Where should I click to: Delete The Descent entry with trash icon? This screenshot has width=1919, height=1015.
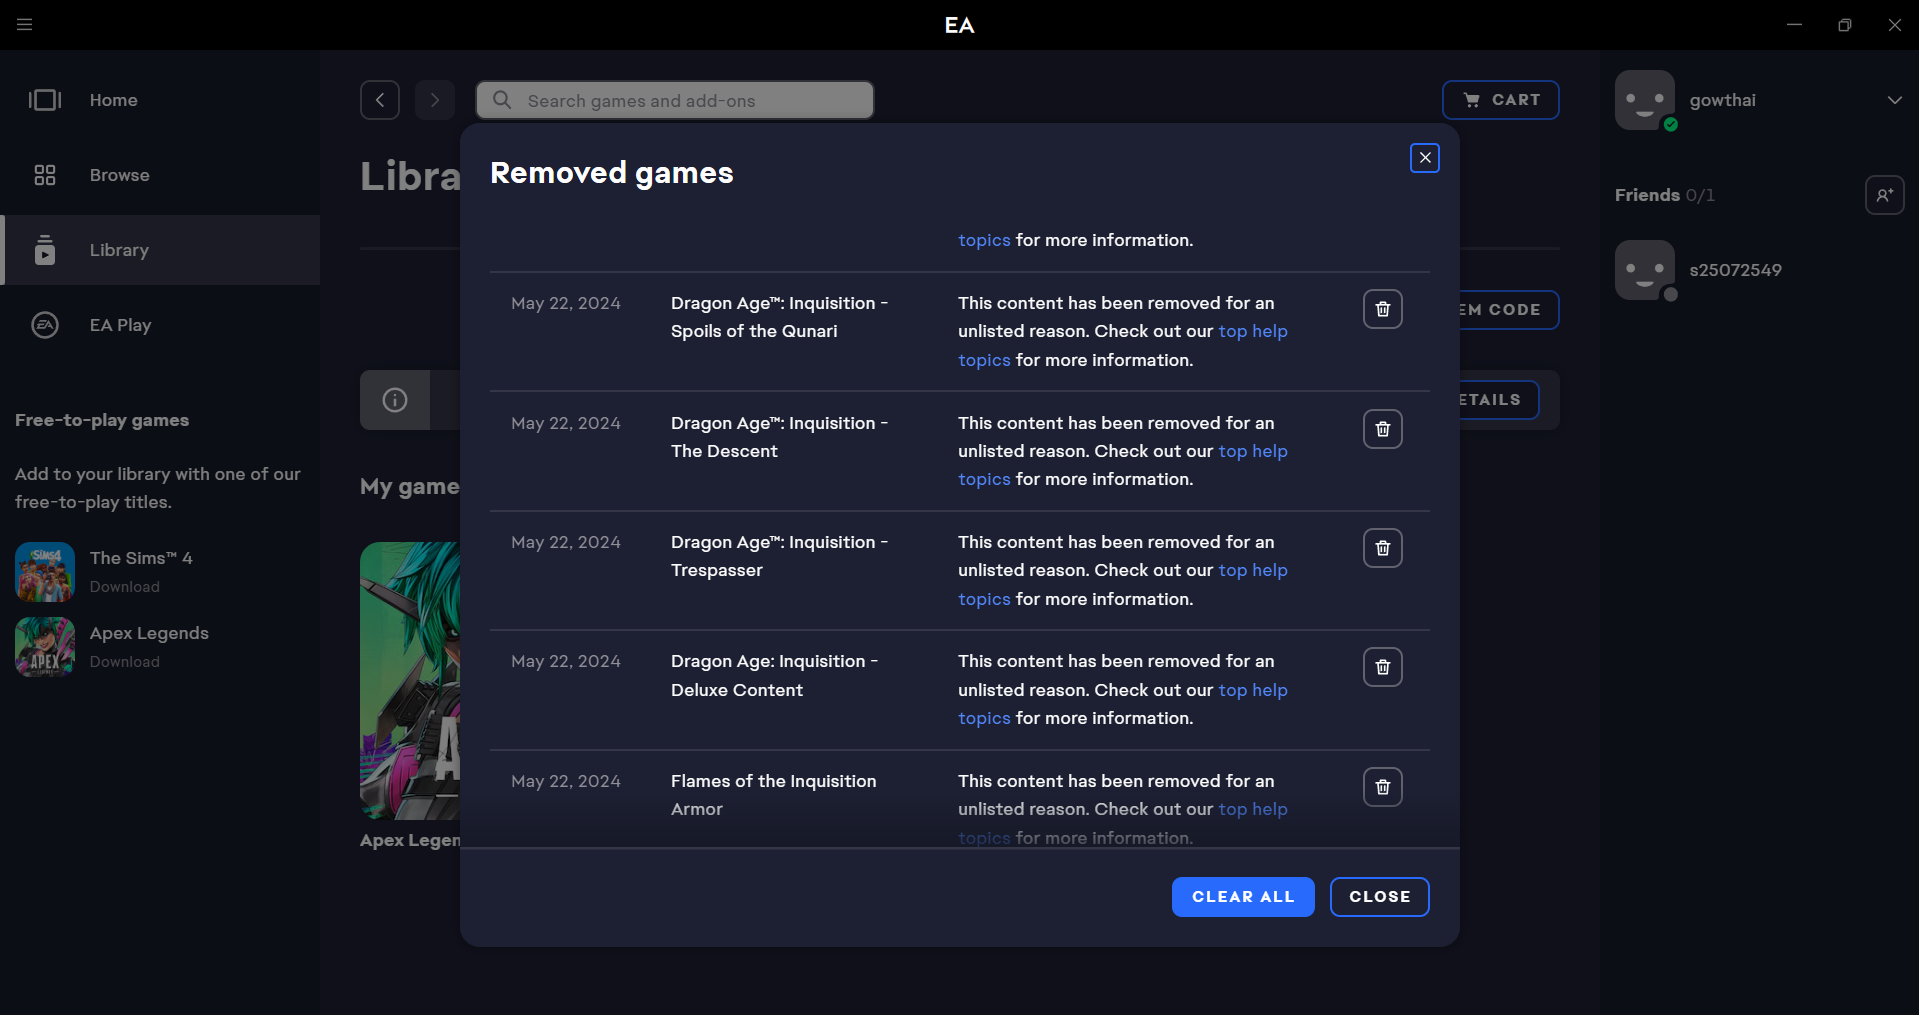pyautogui.click(x=1382, y=429)
